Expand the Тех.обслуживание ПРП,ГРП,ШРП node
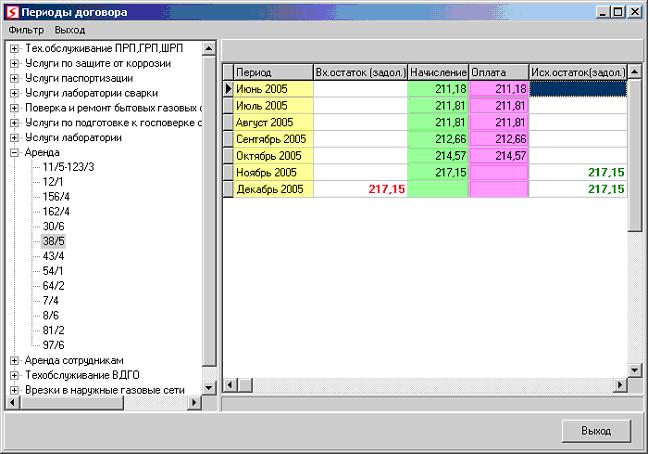The image size is (650, 454). [15, 50]
